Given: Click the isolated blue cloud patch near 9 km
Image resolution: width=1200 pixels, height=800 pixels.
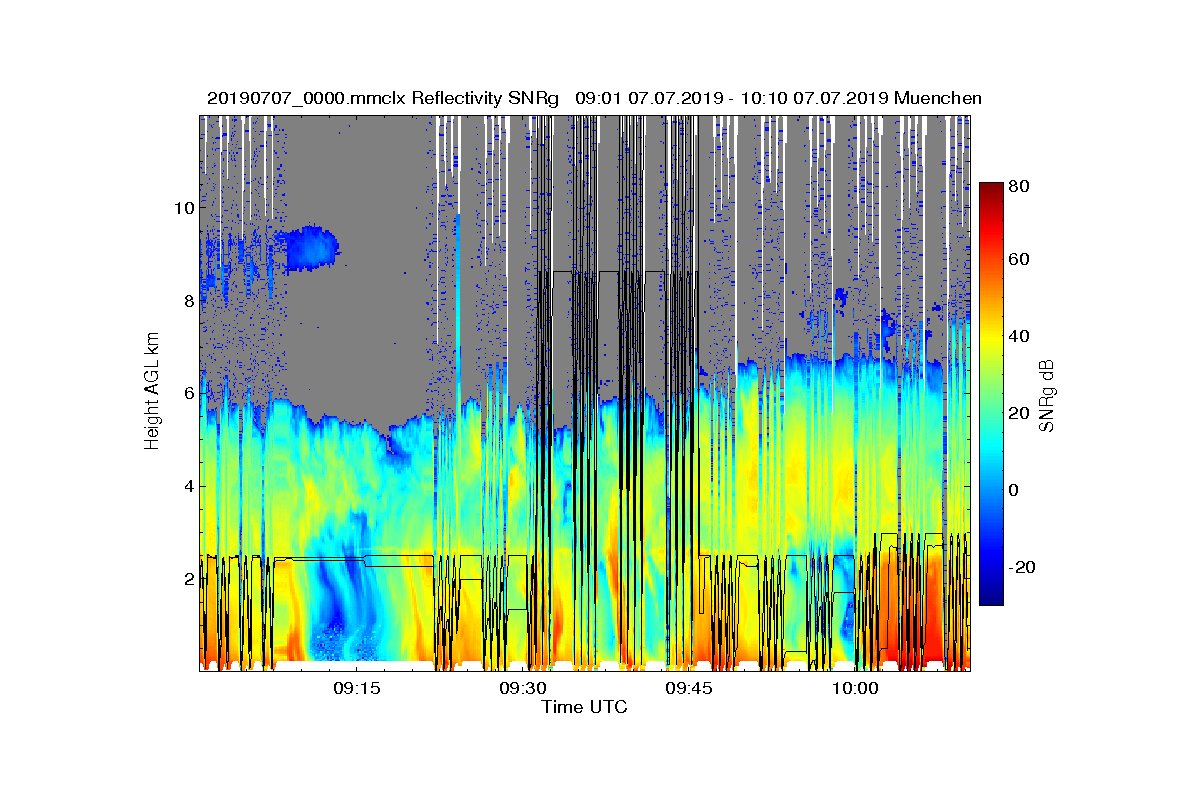Looking at the screenshot, I should click(313, 248).
